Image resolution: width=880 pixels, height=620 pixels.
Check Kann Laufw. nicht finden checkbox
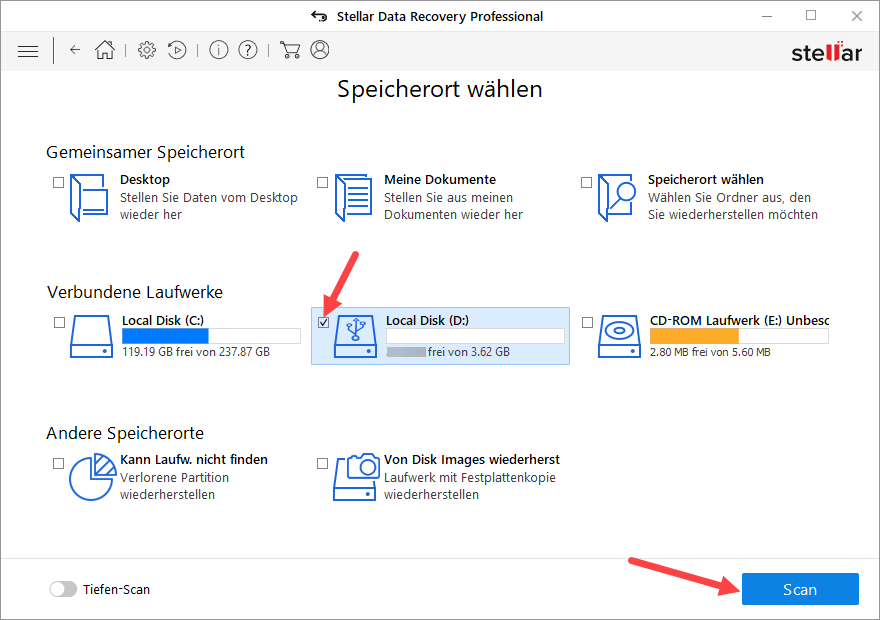[58, 463]
